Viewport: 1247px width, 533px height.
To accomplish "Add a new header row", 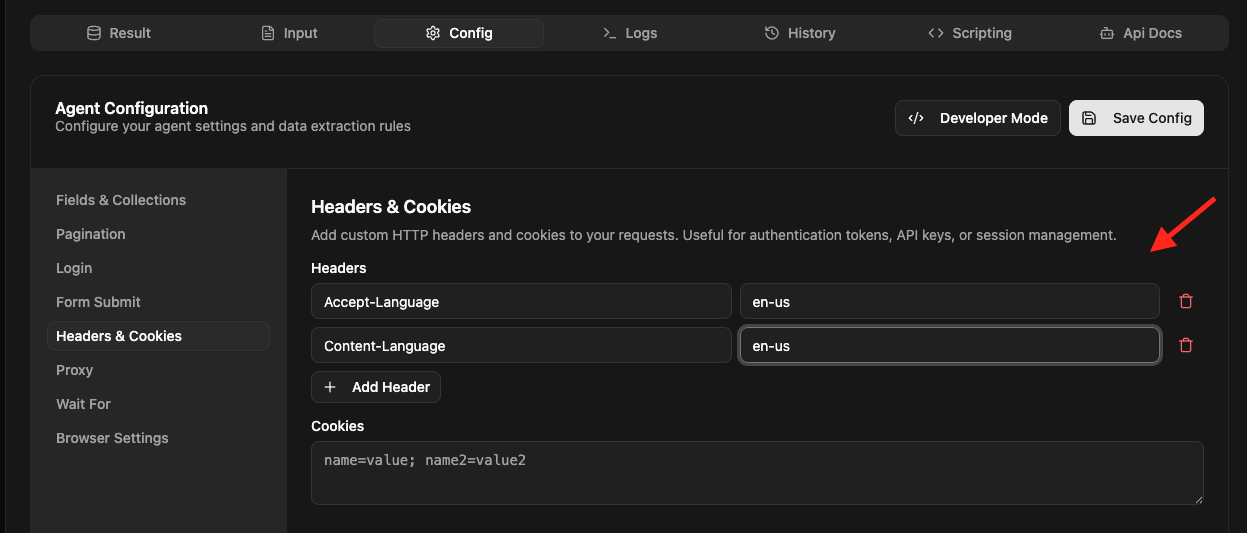I will (376, 387).
